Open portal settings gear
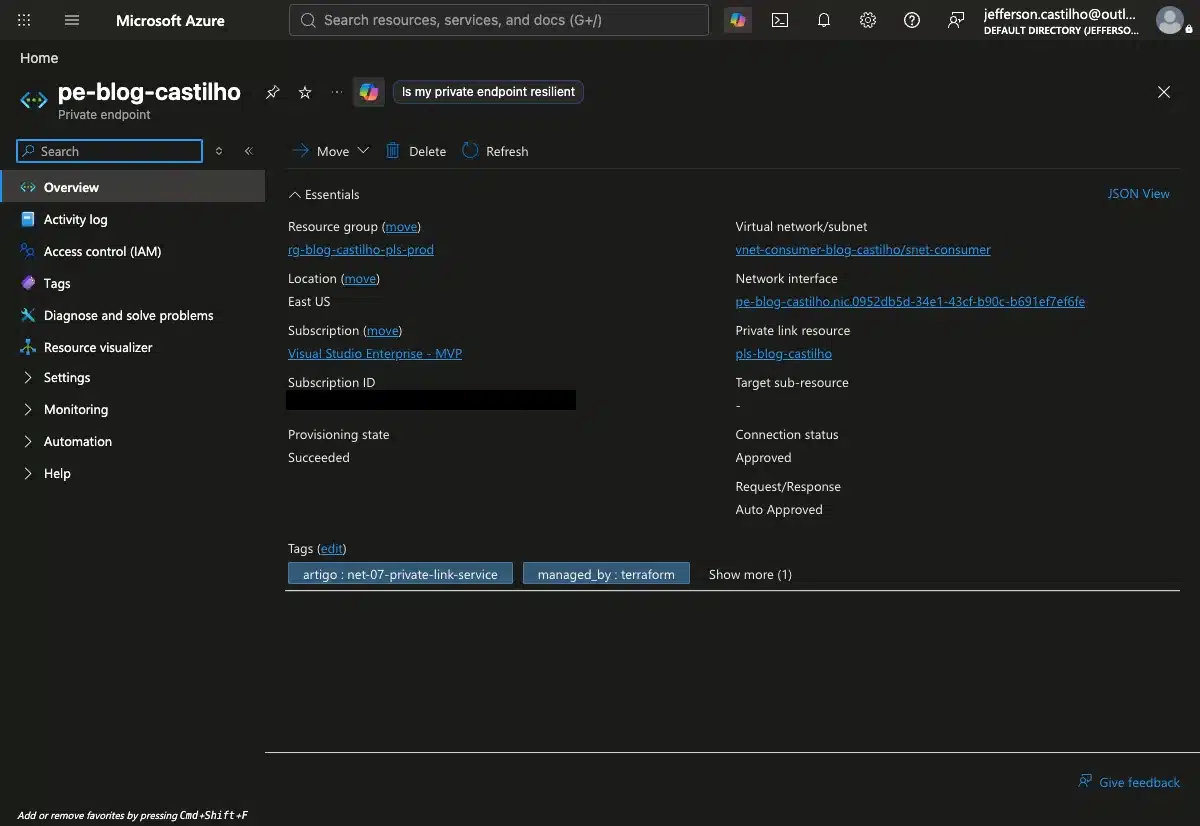This screenshot has width=1200, height=826. click(868, 20)
